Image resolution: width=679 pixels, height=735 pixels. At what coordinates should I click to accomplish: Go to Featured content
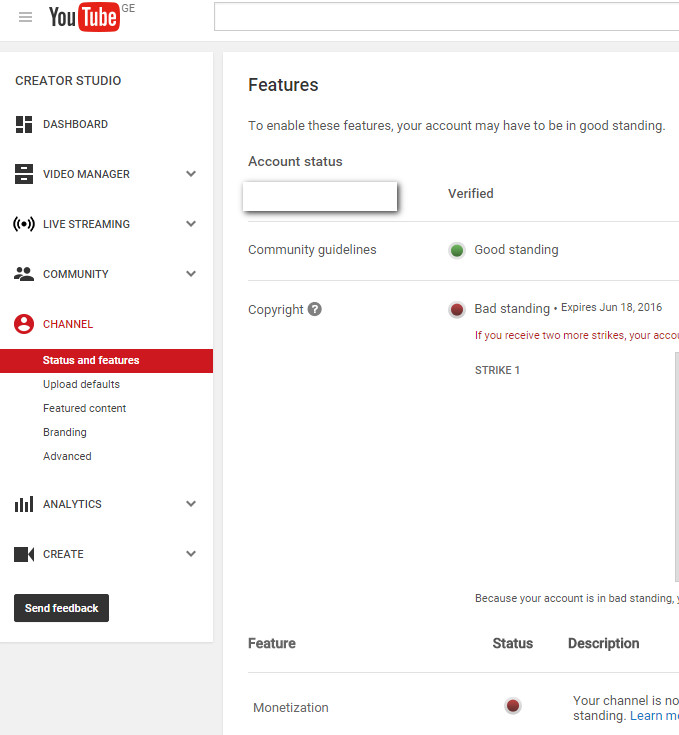[84, 408]
